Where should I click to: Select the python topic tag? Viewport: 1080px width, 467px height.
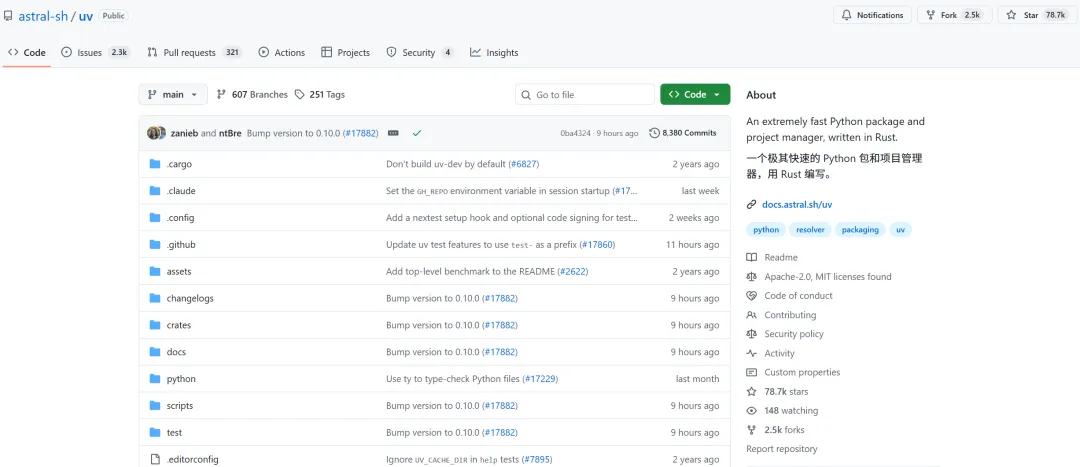tap(766, 230)
